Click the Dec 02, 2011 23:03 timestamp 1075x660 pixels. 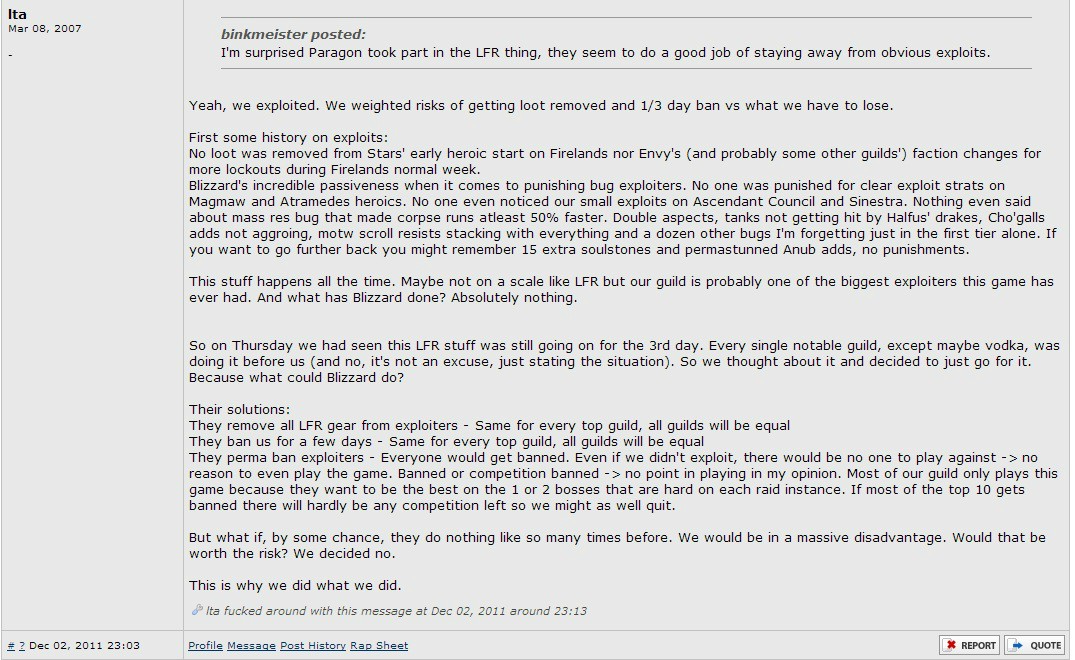coord(84,646)
